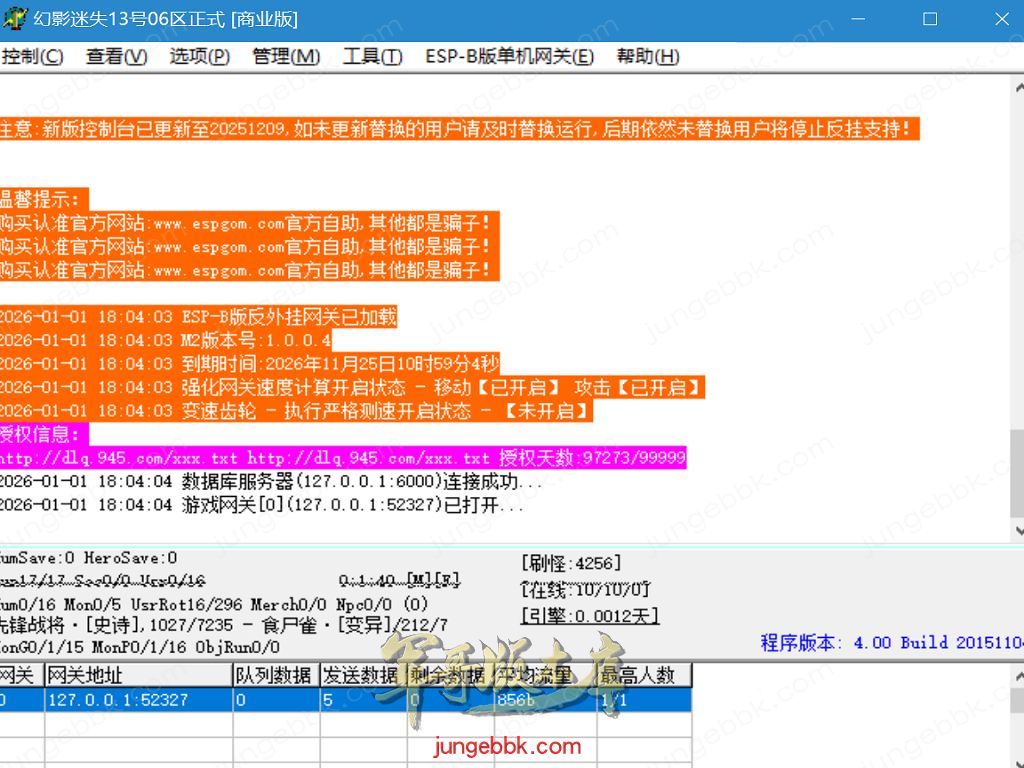Click the 发送数据 column header
This screenshot has width=1024, height=768.
[x=362, y=675]
